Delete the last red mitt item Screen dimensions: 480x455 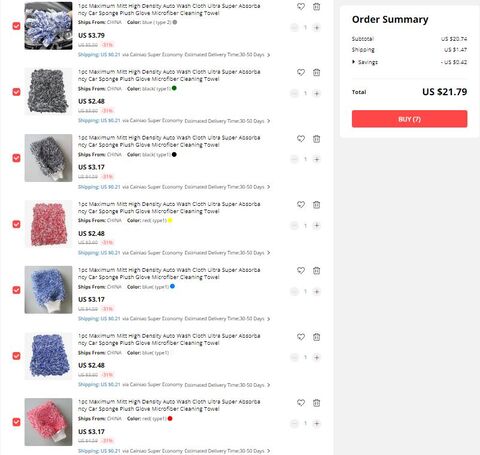317,403
